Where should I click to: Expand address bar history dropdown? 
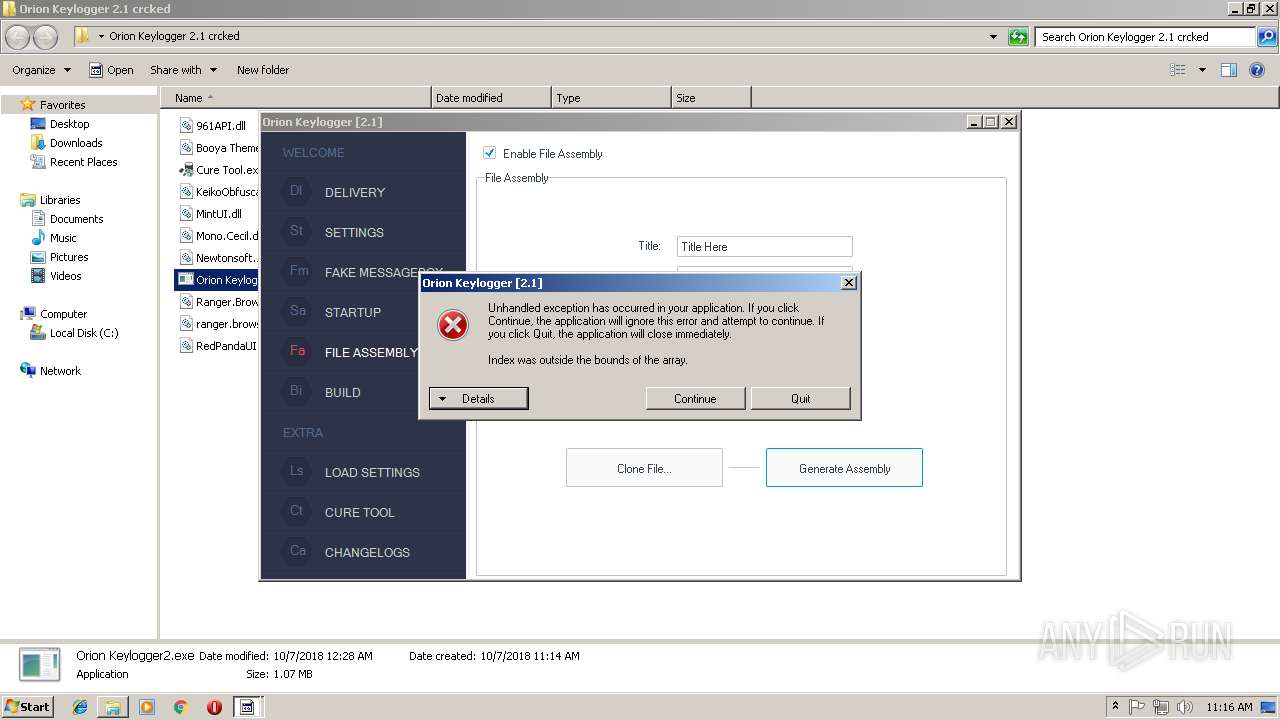tap(993, 37)
